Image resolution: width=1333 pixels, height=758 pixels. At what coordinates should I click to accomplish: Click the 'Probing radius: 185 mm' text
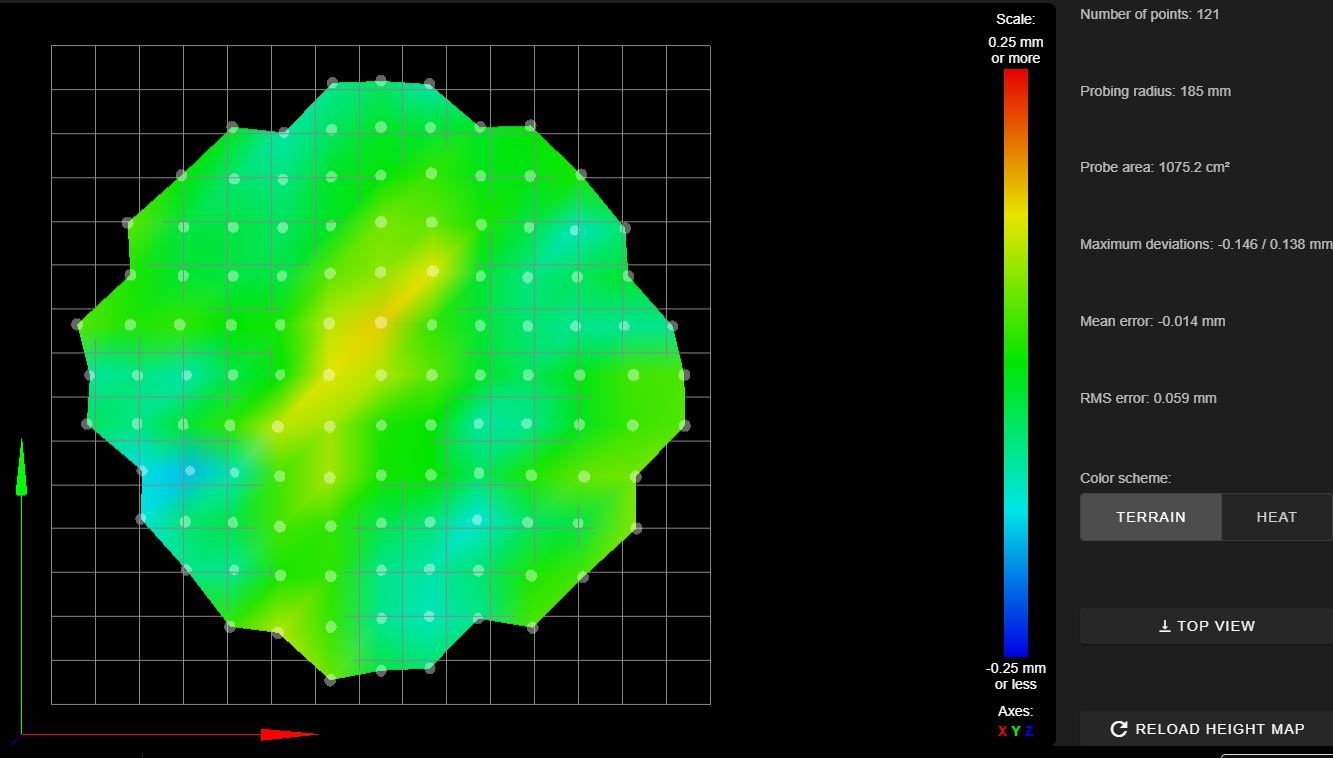click(x=1155, y=91)
